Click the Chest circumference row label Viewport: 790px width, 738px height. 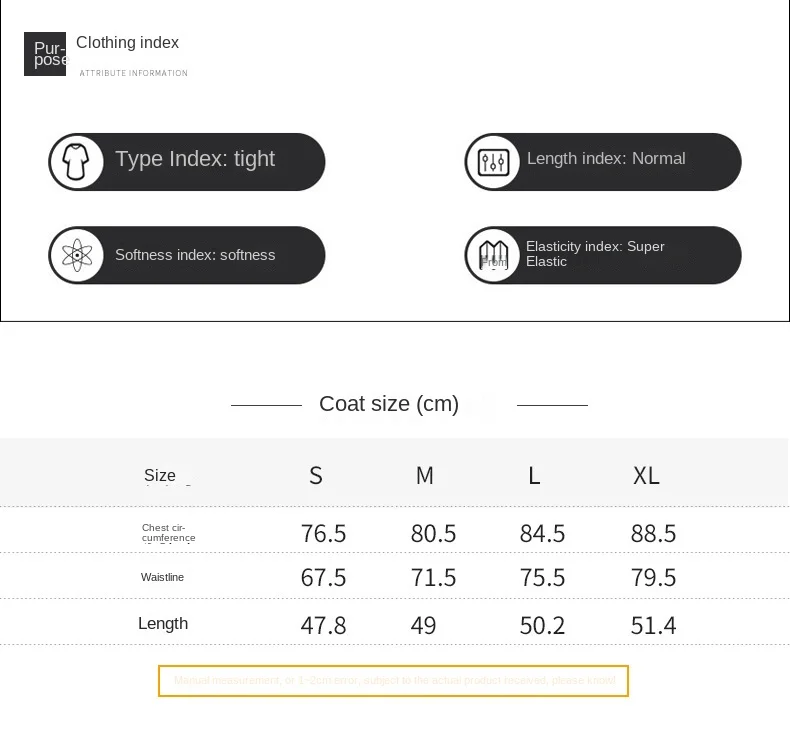(x=168, y=533)
